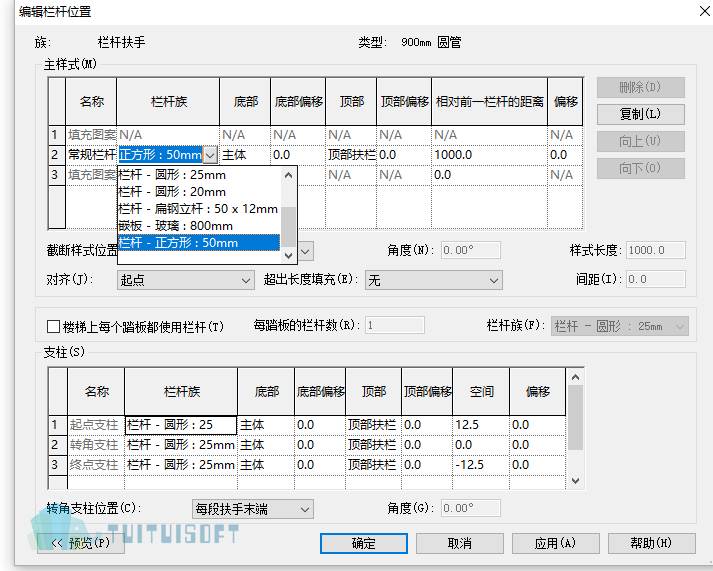Select 栏杆 - 圆形 : 20mm in dropdown list
Screen dimensions: 713x571
click(x=199, y=192)
